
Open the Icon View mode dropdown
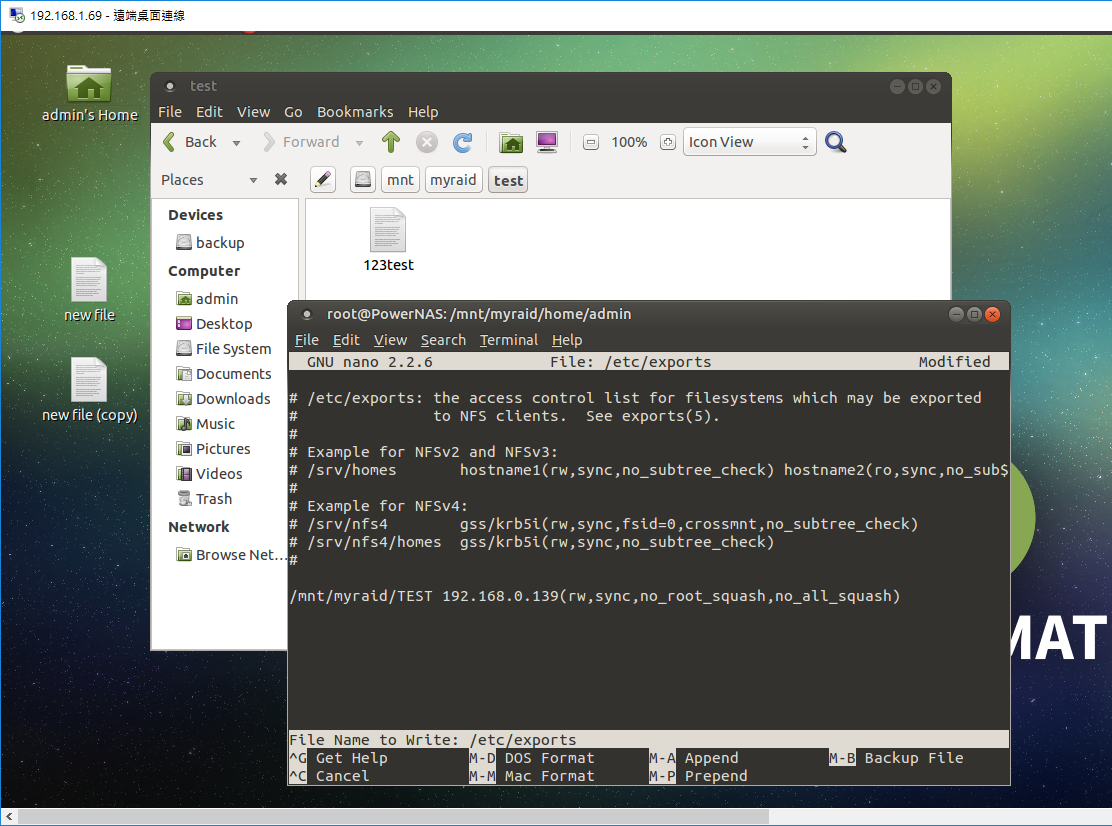pyautogui.click(x=750, y=142)
